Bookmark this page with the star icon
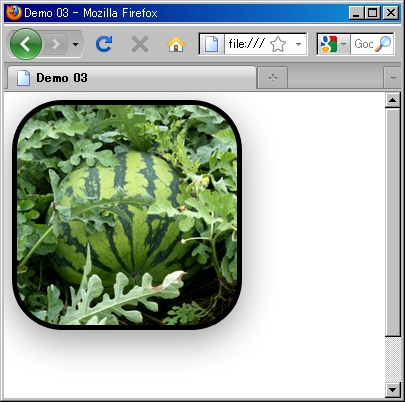Image resolution: width=405 pixels, height=402 pixels. [278, 44]
